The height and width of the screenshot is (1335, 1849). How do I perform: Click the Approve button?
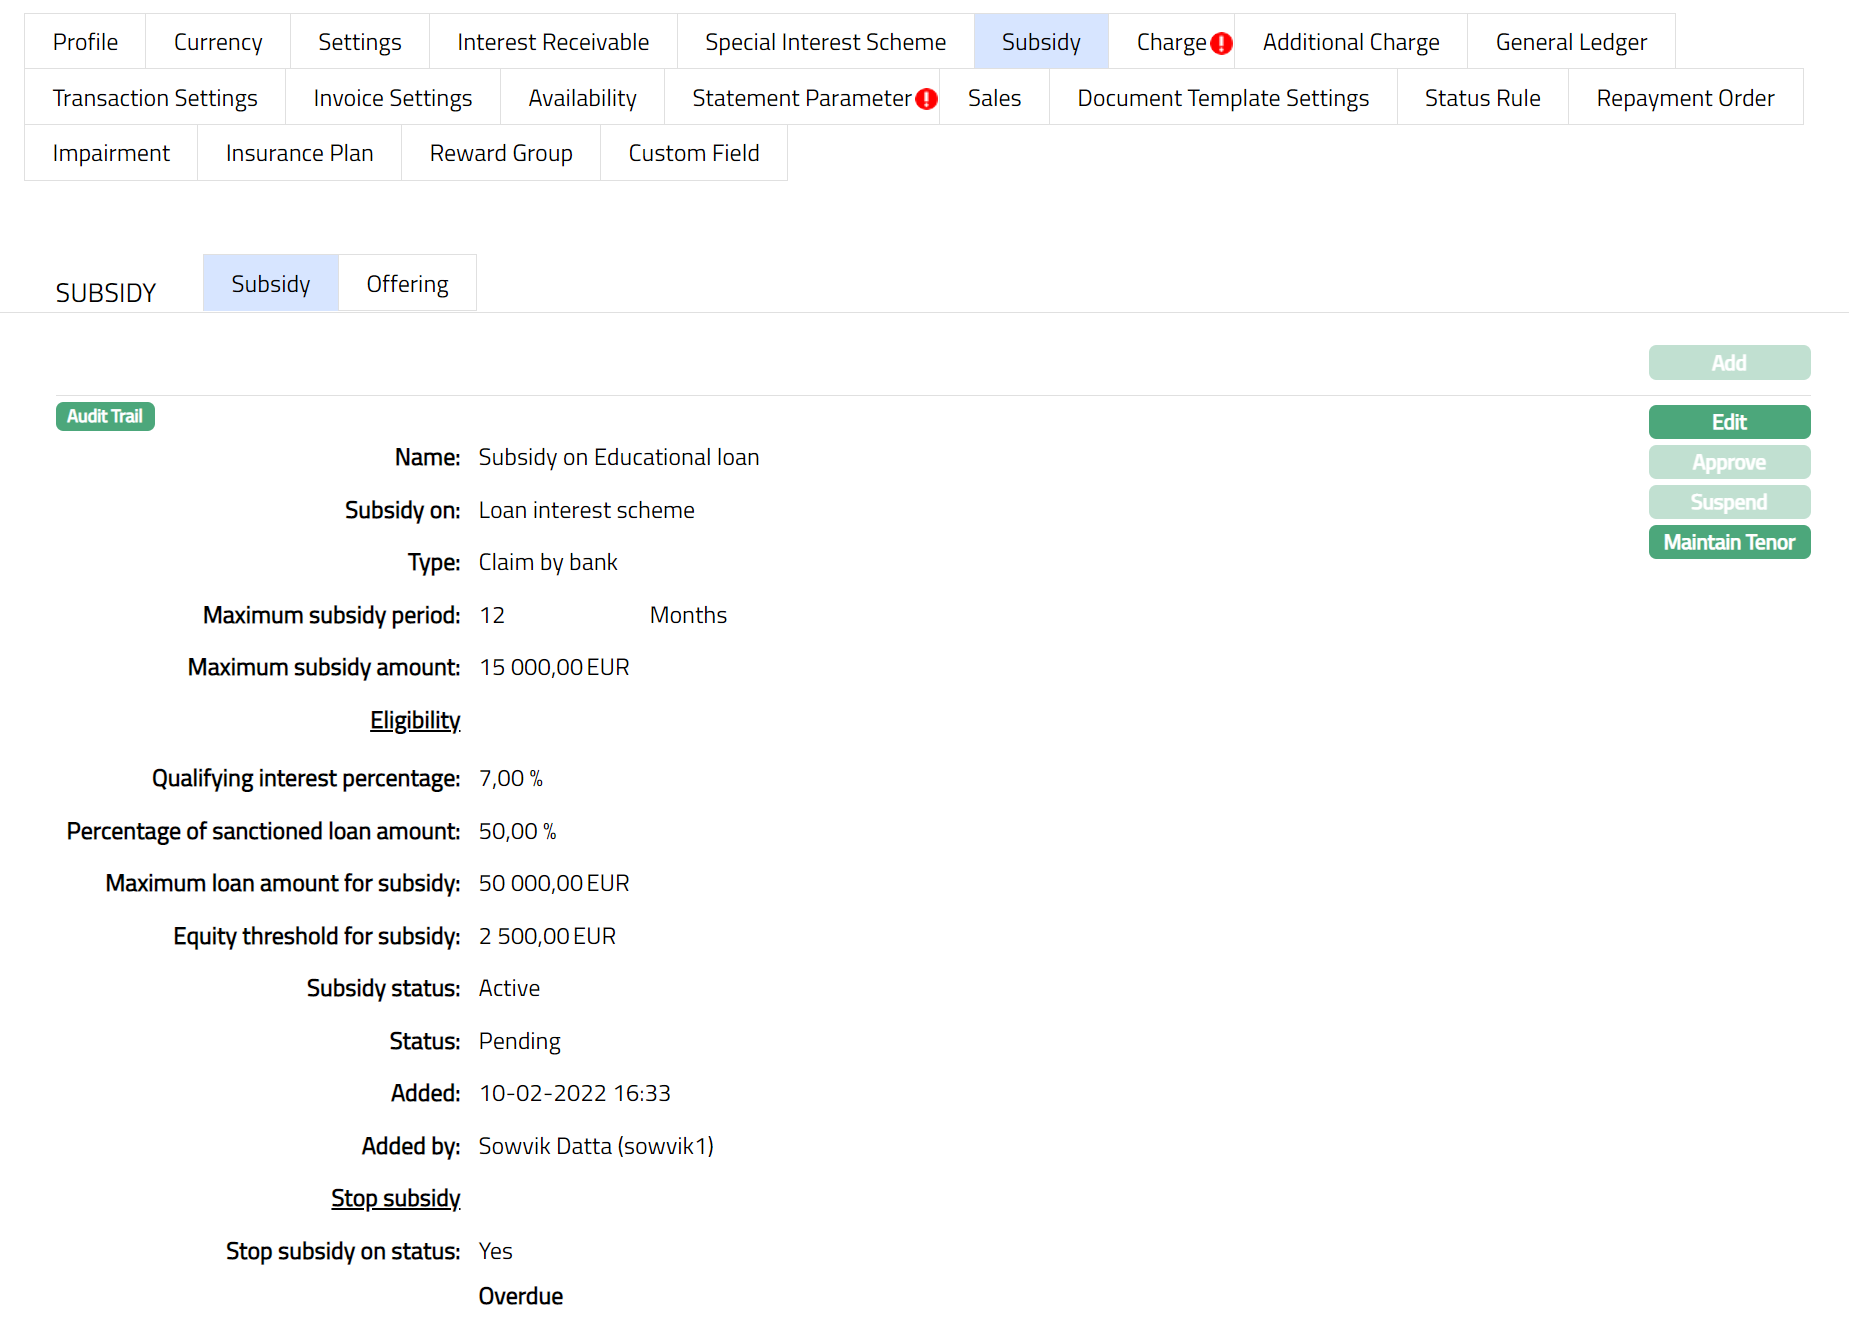pos(1728,462)
